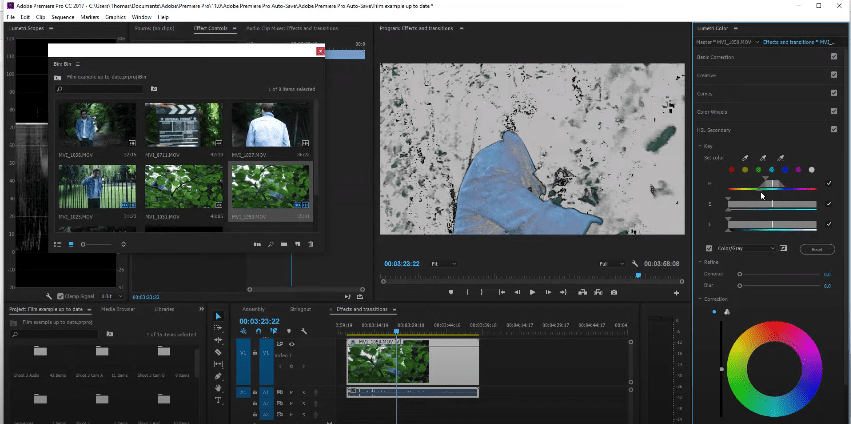Click the Lift button in Program monitor
The width and height of the screenshot is (851, 424).
[x=583, y=292]
